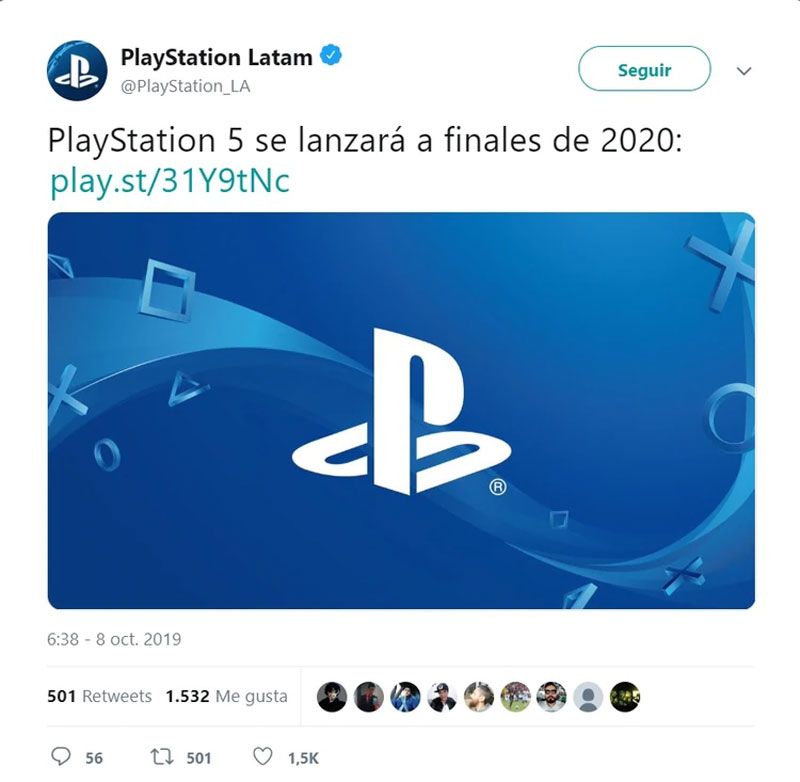Viewport: 800px width, 782px height.
Task: View the 501 Retweets list
Action: [x=99, y=696]
